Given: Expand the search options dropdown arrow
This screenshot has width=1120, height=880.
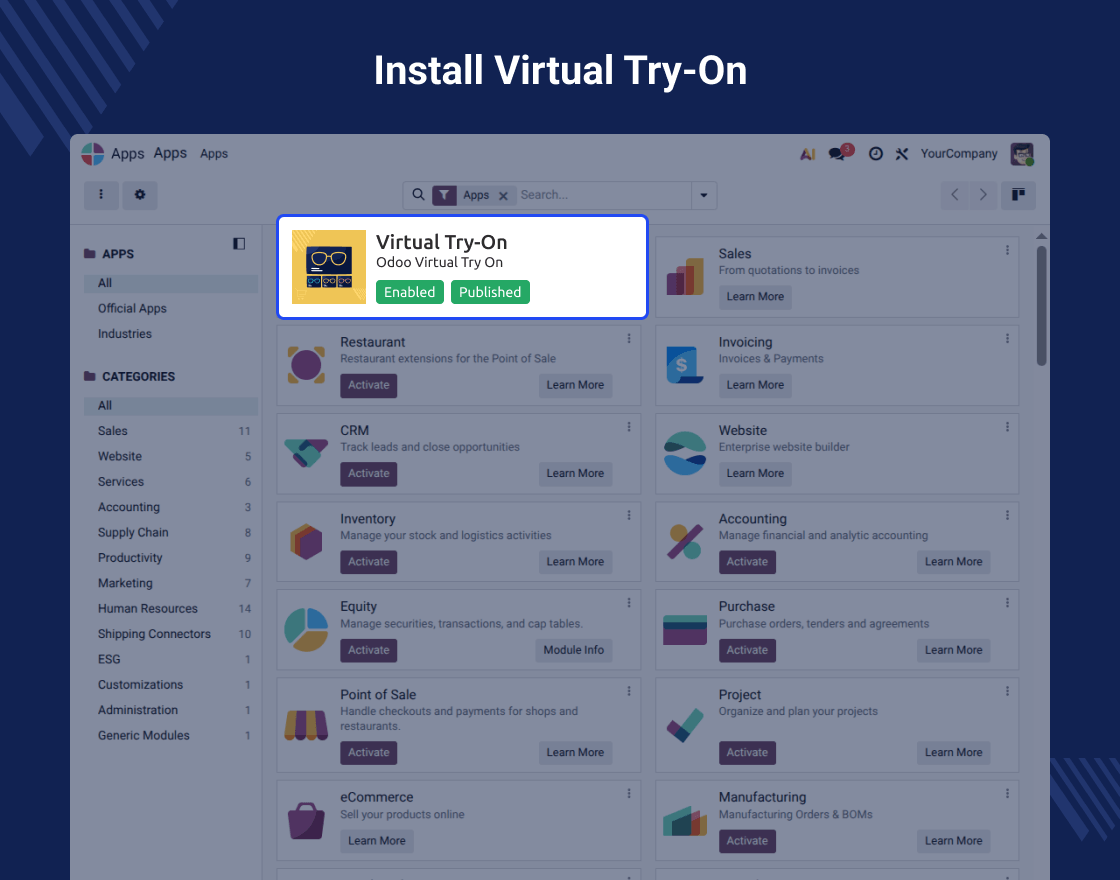Looking at the screenshot, I should click(704, 196).
